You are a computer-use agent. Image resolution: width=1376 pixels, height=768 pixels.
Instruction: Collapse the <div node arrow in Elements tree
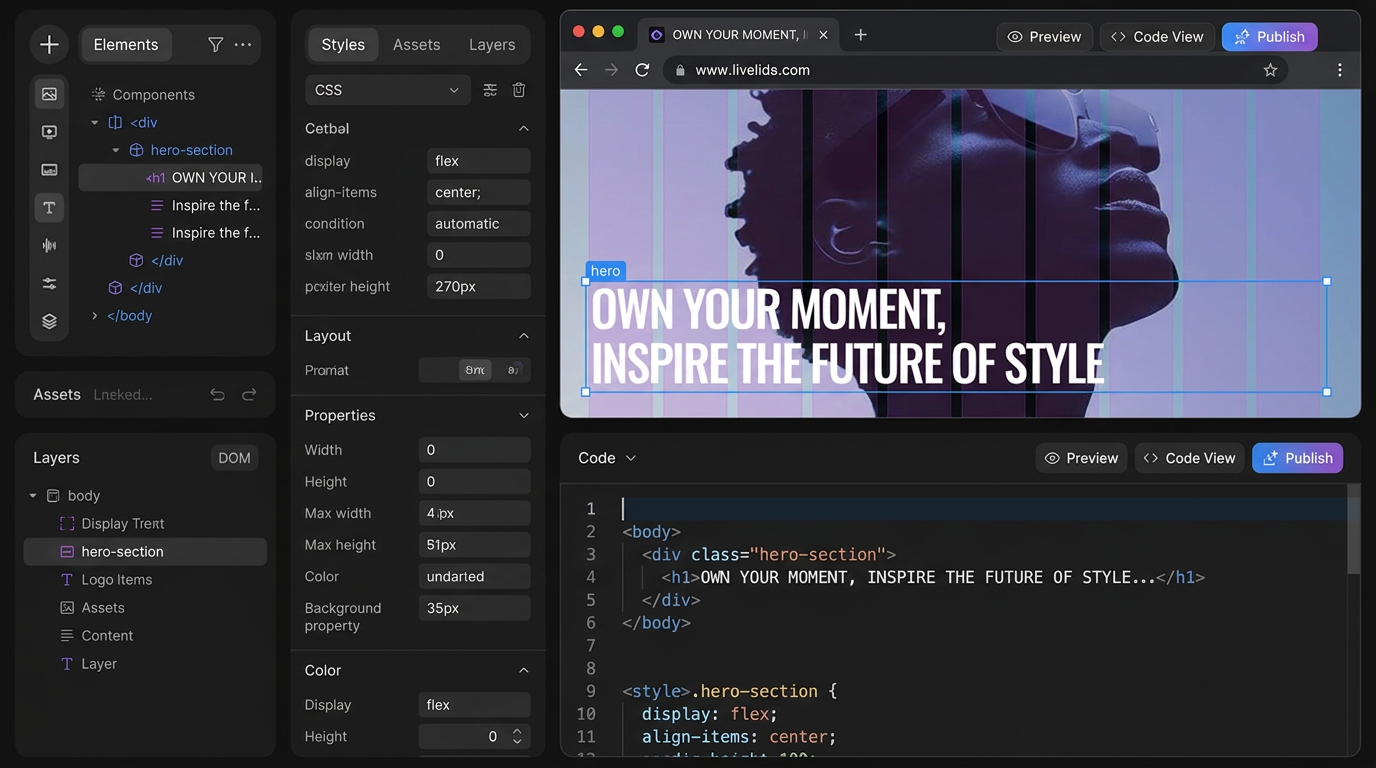[x=95, y=123]
